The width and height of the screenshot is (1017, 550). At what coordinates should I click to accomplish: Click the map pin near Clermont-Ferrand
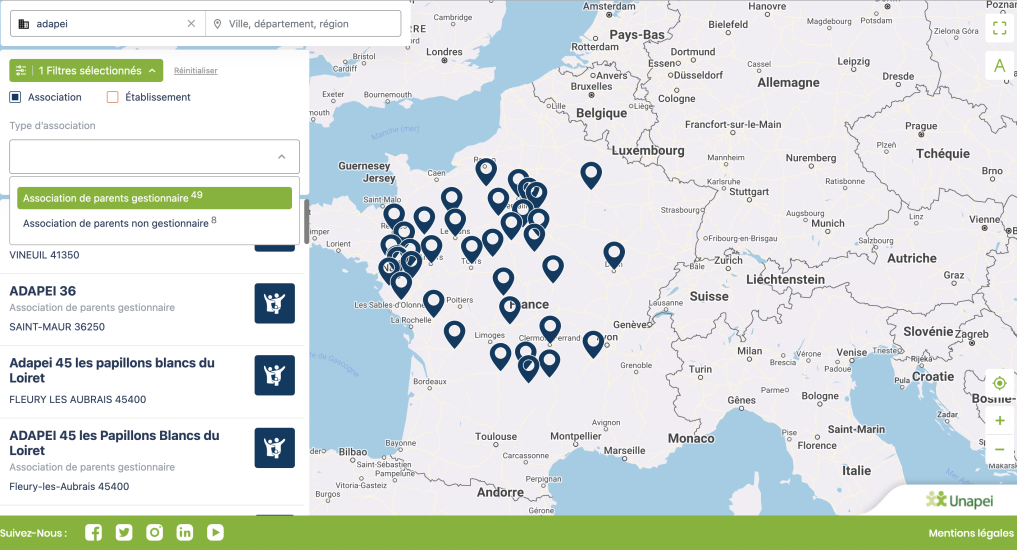tap(550, 328)
